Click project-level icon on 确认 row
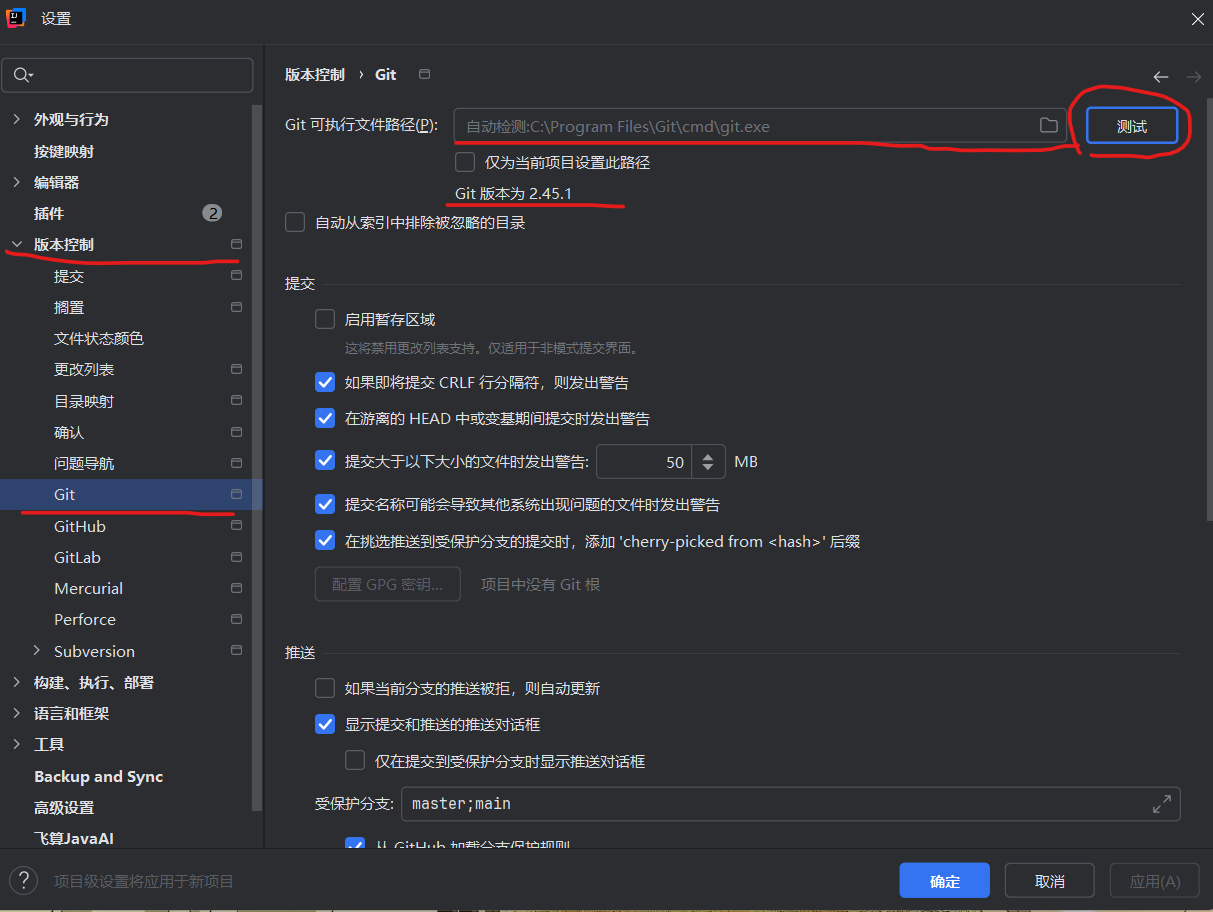Screen dimensions: 1213x912 [x=236, y=432]
